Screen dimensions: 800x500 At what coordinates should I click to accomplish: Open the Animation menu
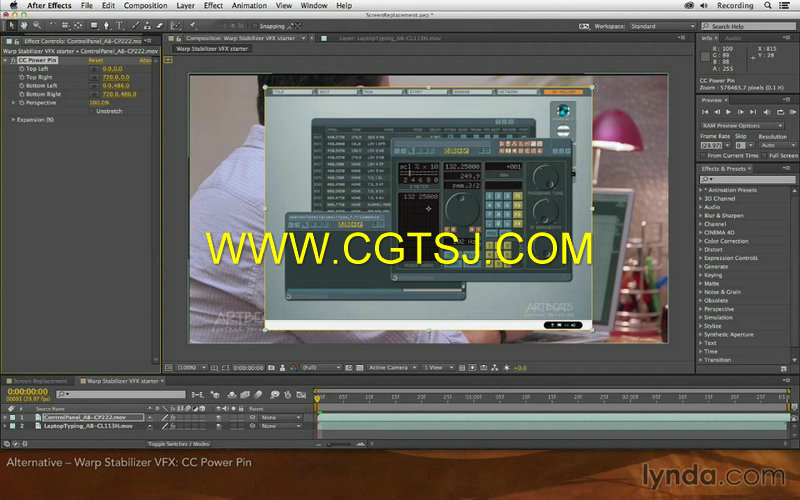click(249, 6)
